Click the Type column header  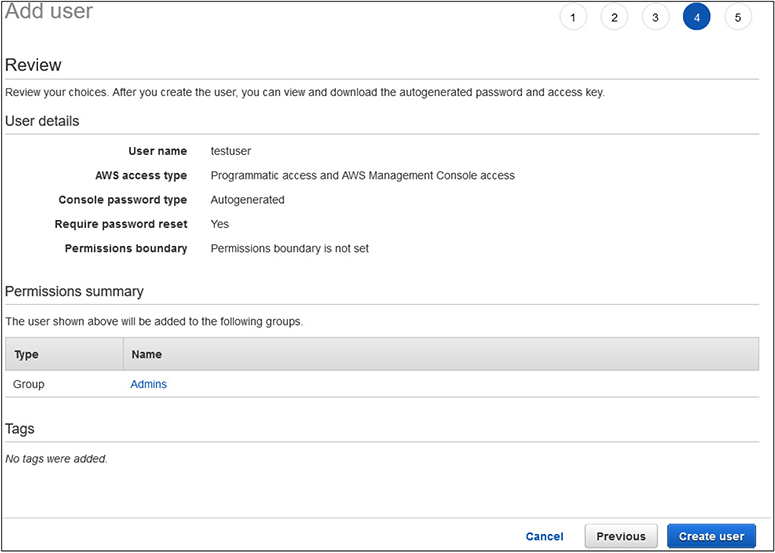pyautogui.click(x=26, y=354)
